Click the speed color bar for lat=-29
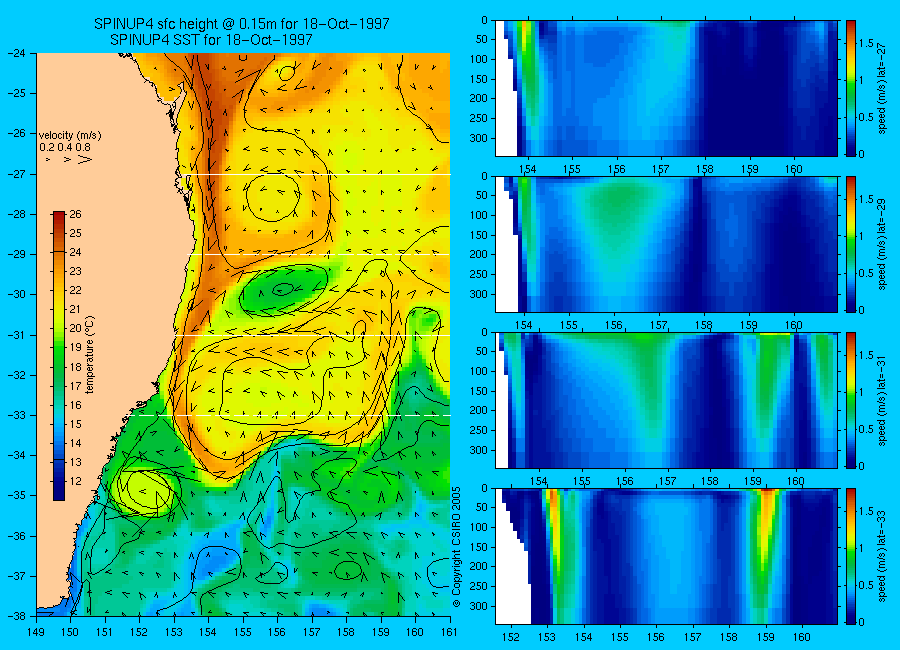The width and height of the screenshot is (900, 650). click(x=851, y=244)
